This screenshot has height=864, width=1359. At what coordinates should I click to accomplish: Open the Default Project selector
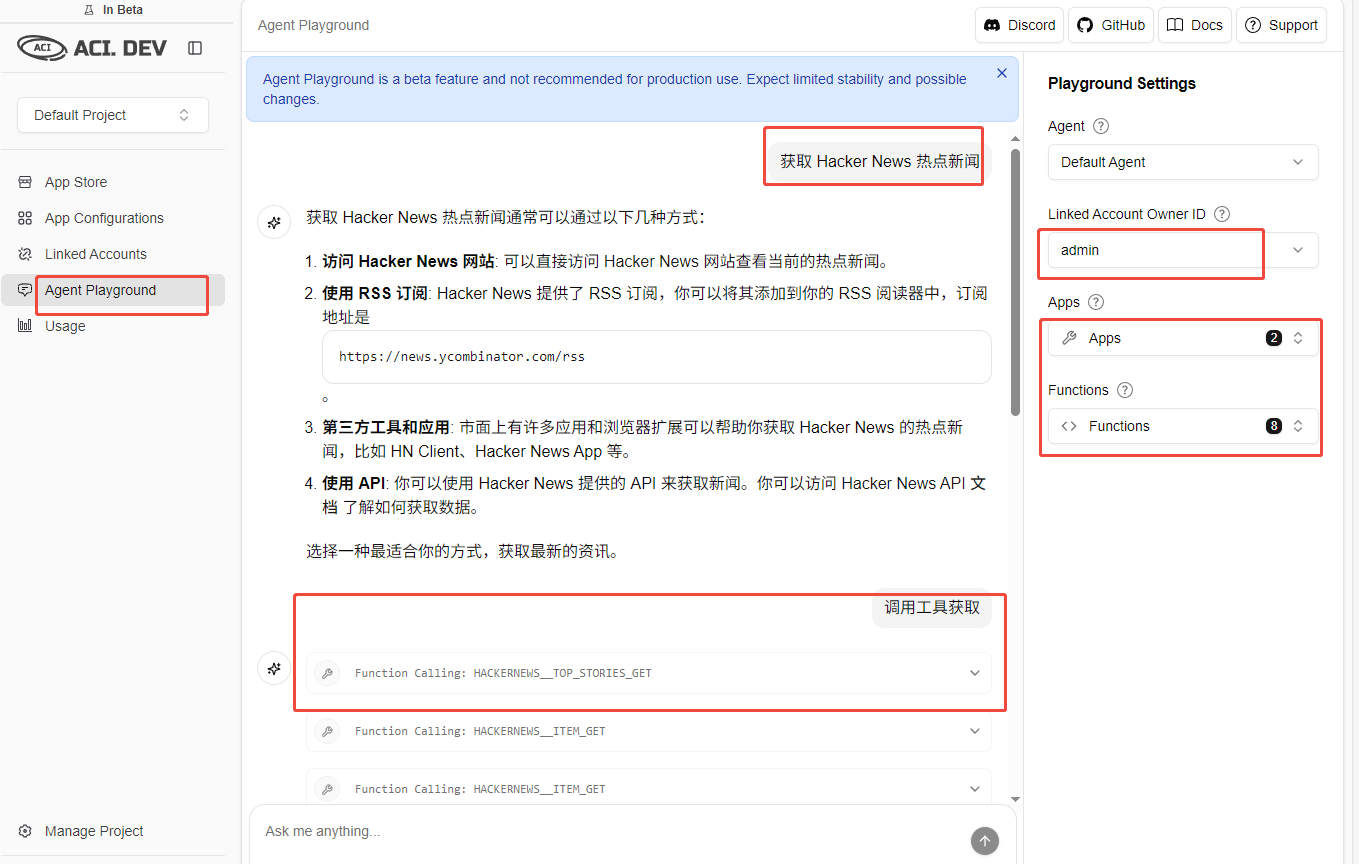click(113, 115)
